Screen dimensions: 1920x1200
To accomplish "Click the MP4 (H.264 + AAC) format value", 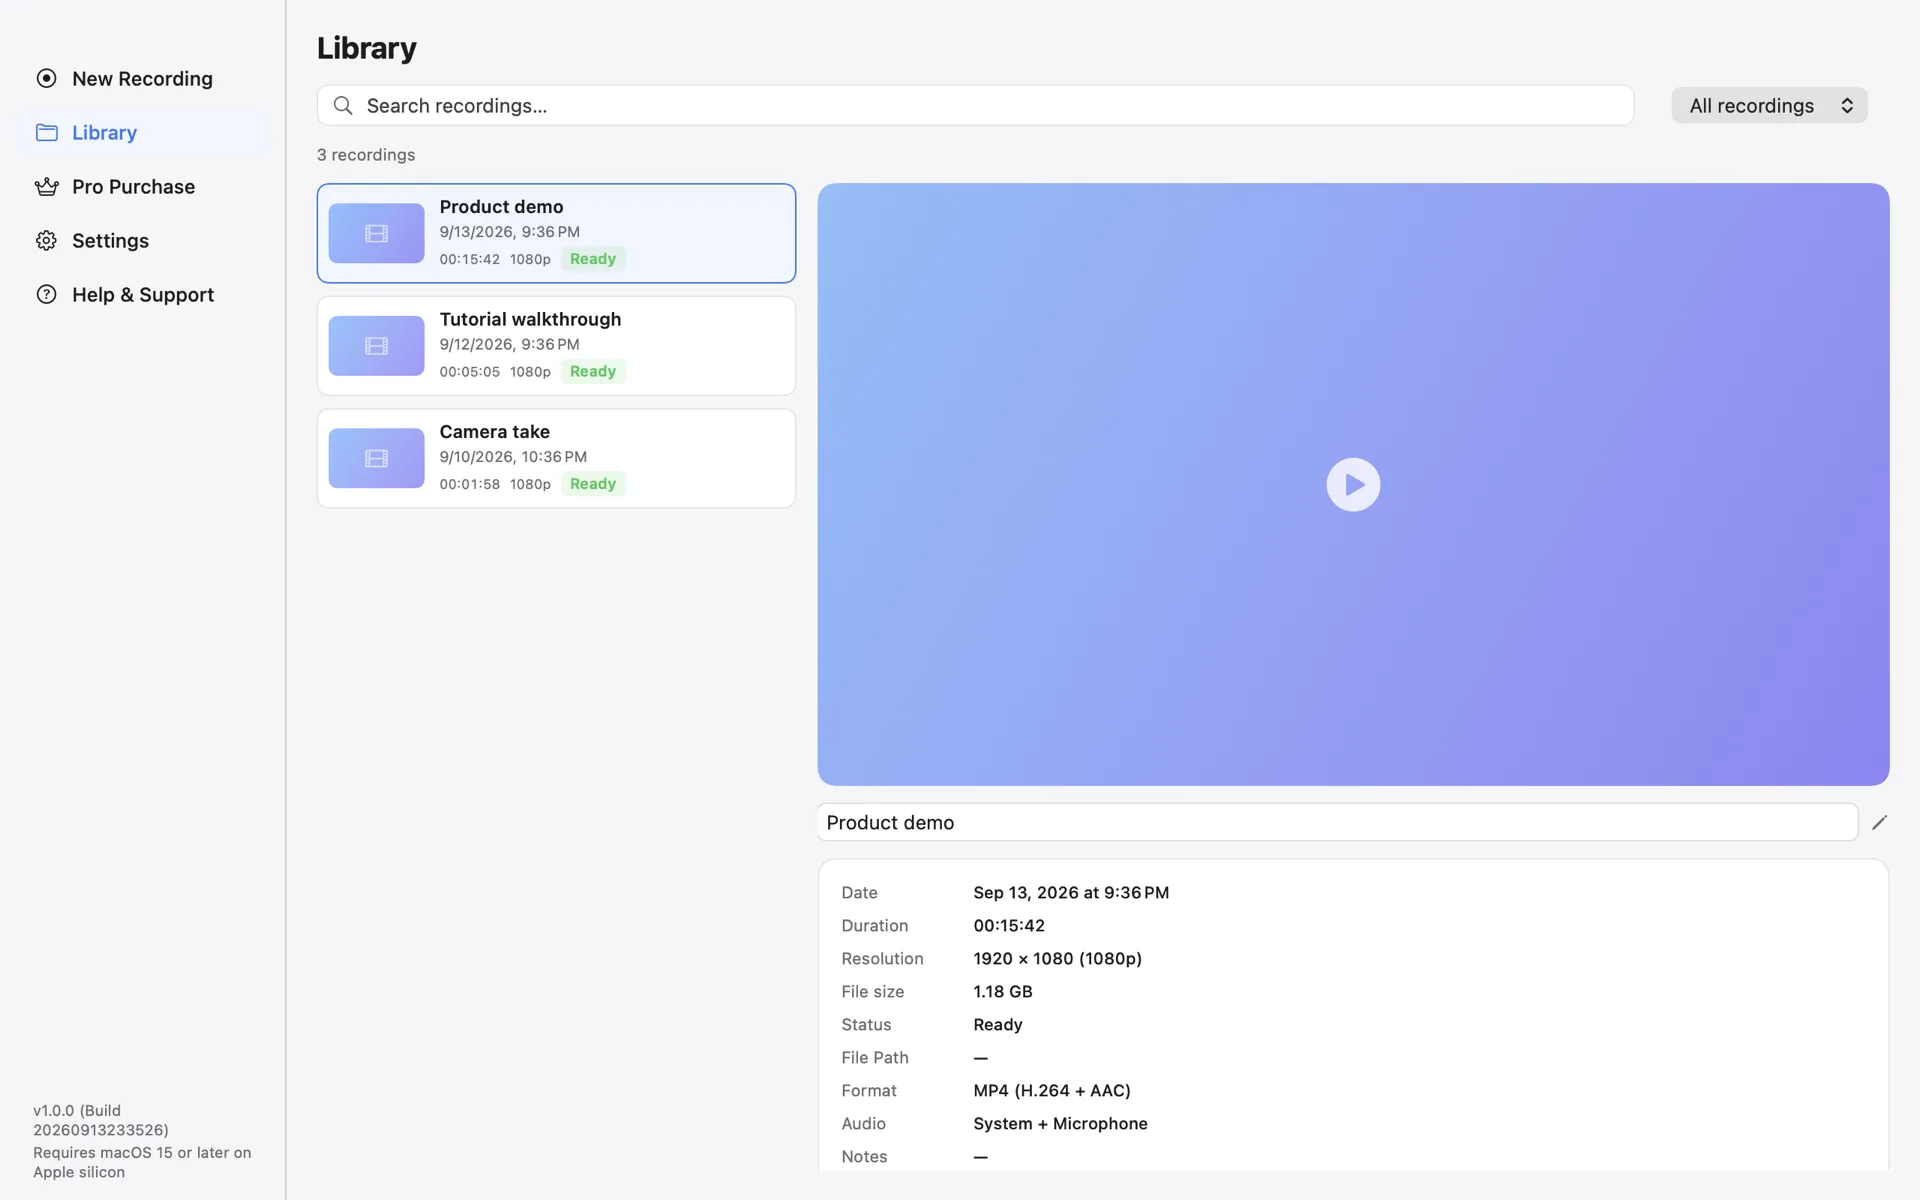I will tap(1052, 1090).
